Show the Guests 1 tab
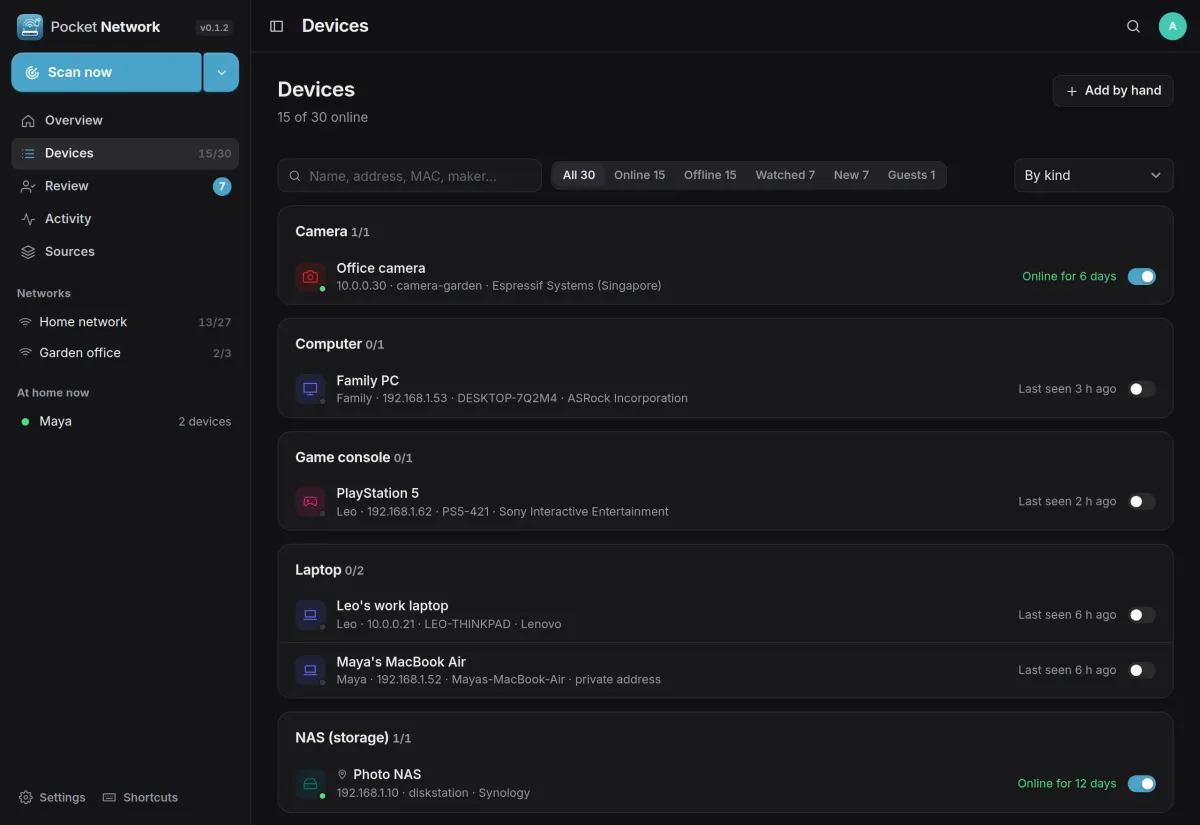This screenshot has height=825, width=1200. coord(912,175)
